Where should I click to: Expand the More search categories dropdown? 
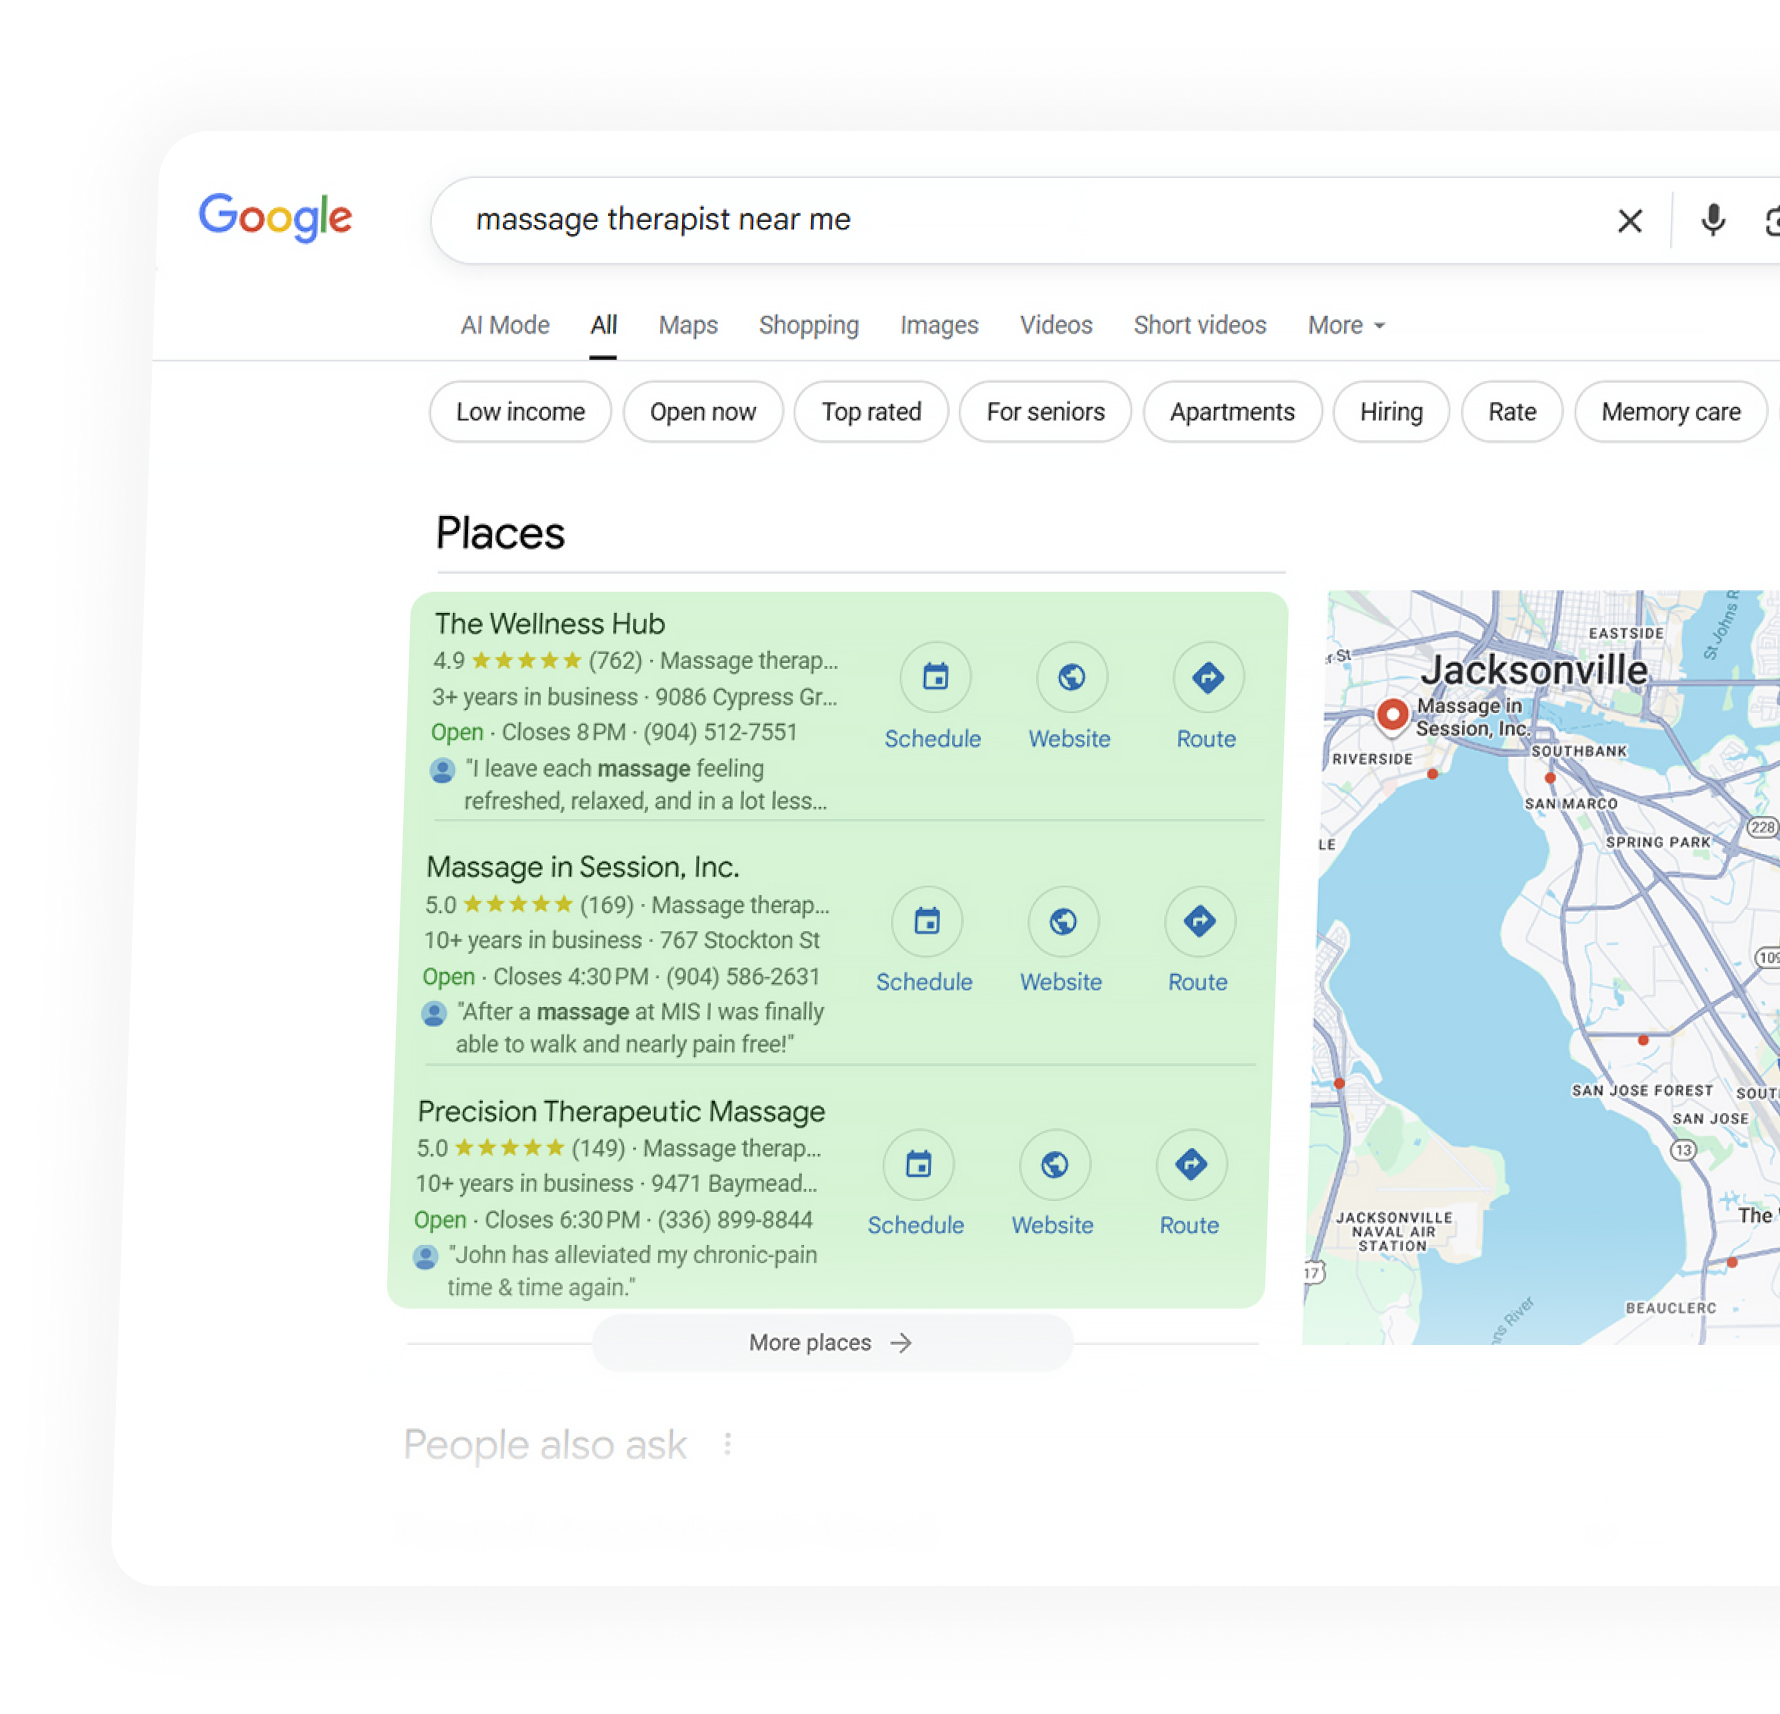click(x=1345, y=326)
